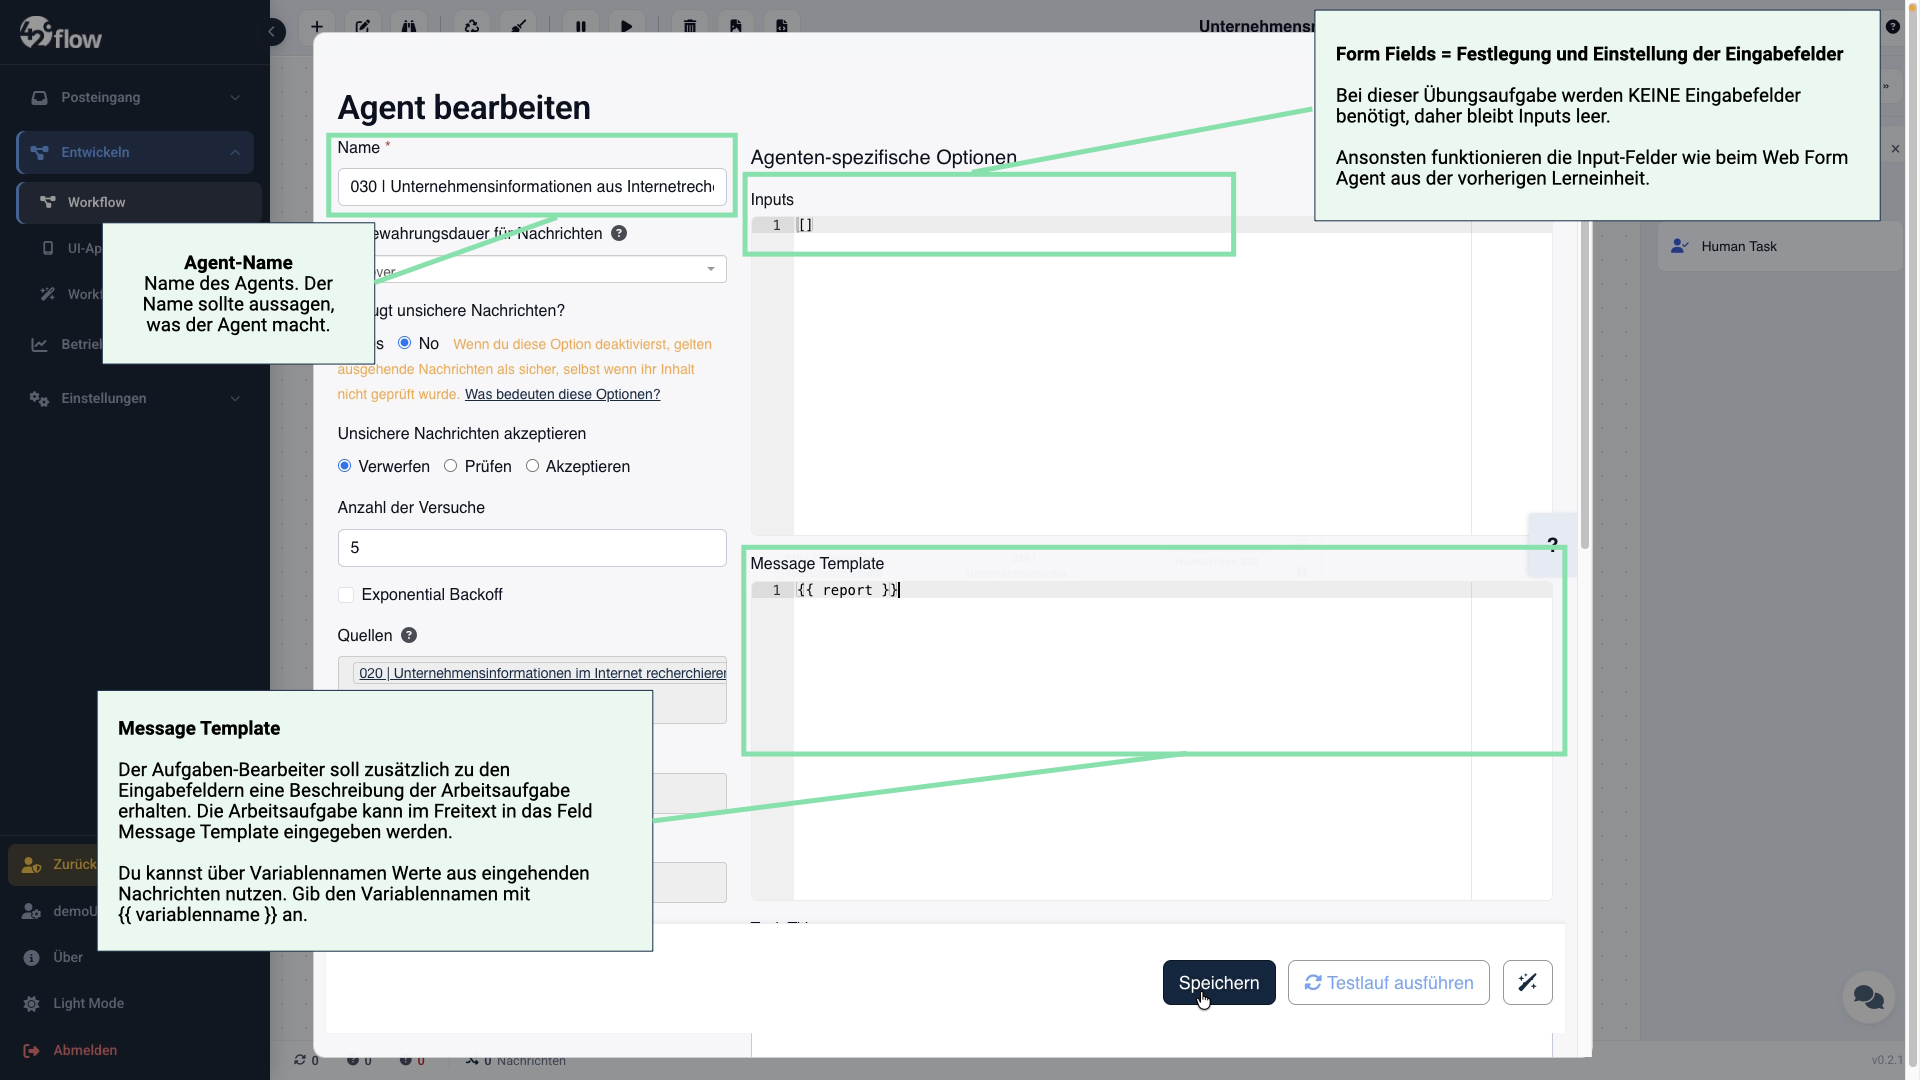This screenshot has height=1080, width=1920.
Task: Select Workflow in the sidebar
Action: (x=97, y=202)
